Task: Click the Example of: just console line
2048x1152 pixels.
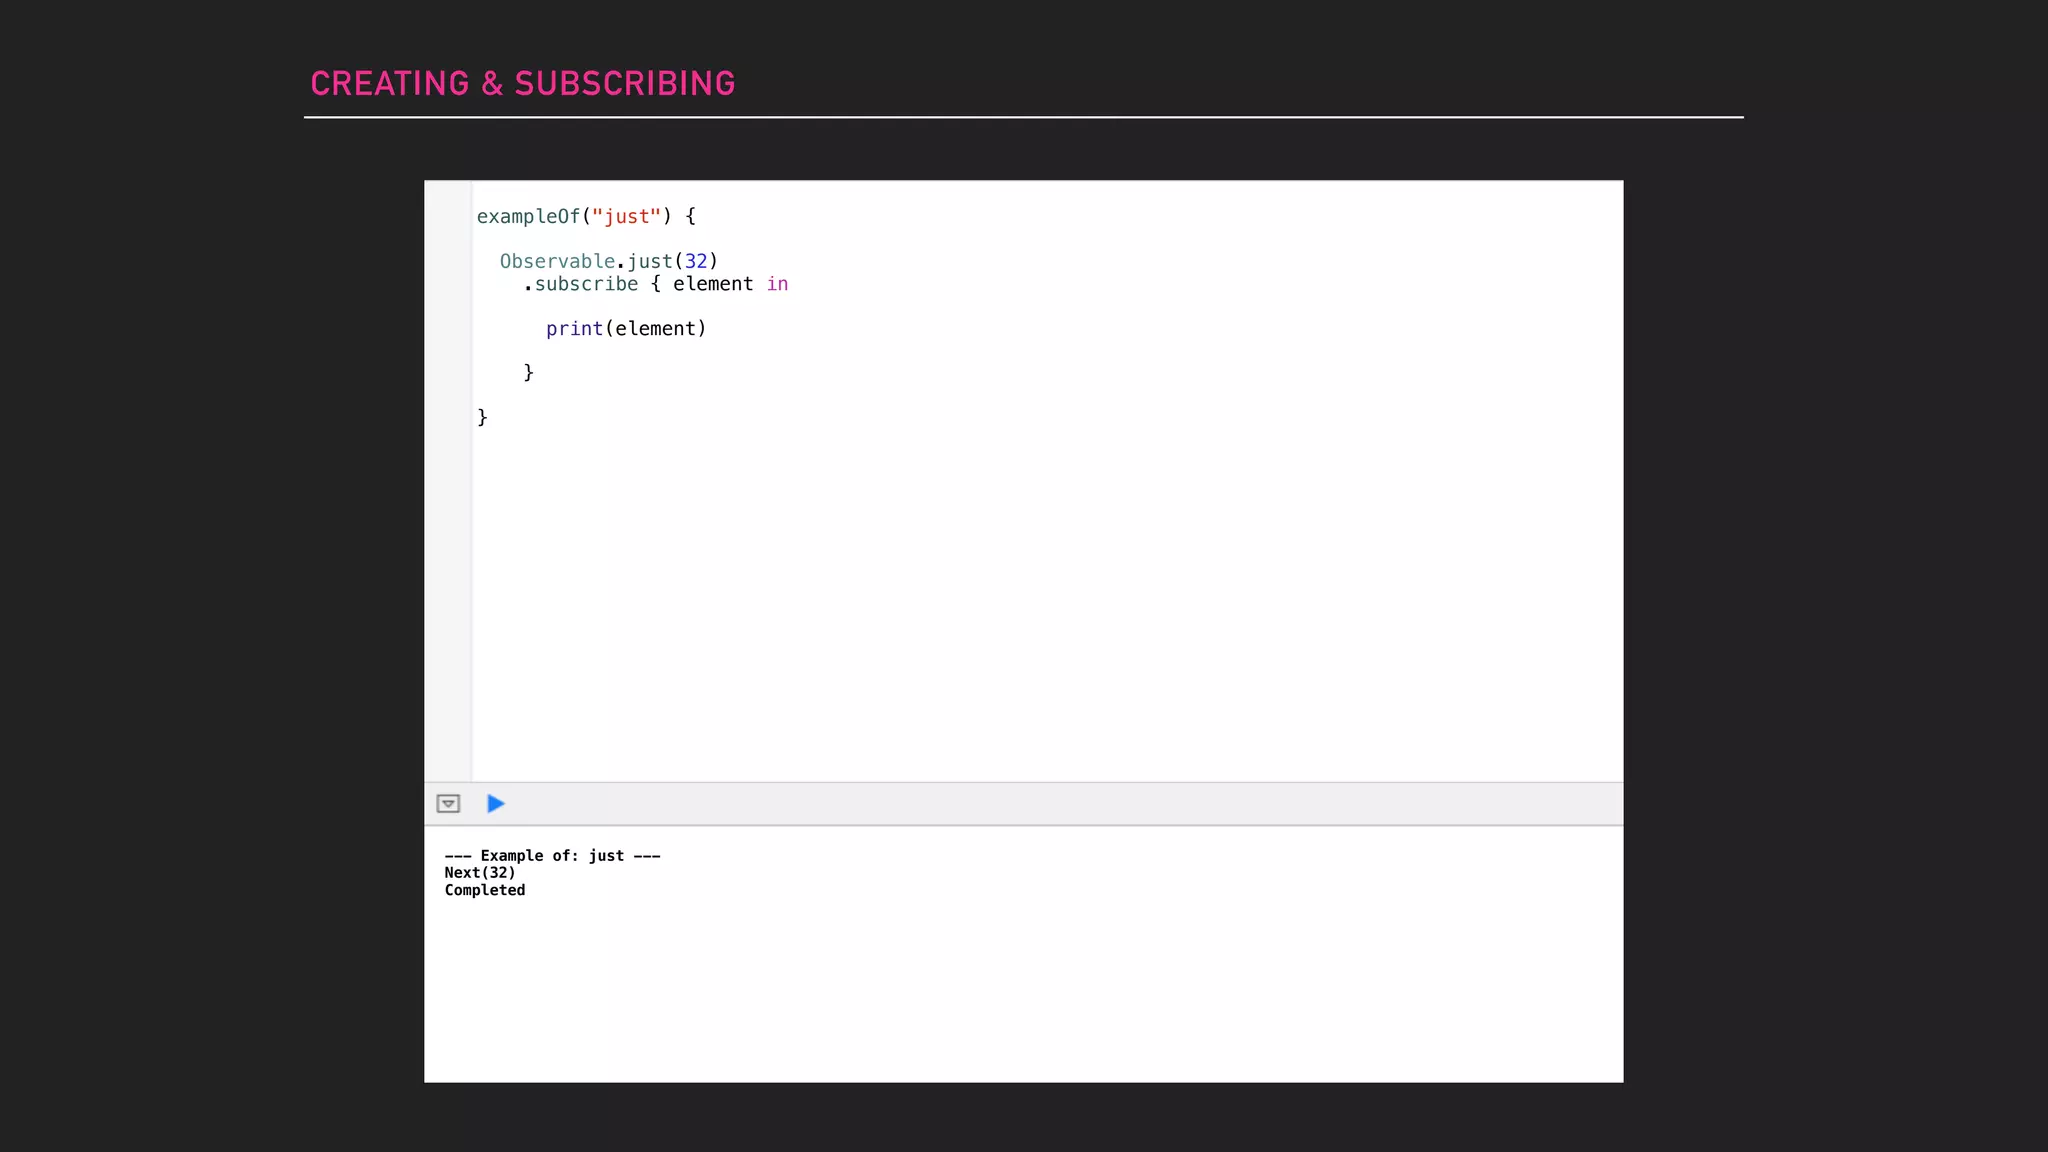Action: coord(552,856)
